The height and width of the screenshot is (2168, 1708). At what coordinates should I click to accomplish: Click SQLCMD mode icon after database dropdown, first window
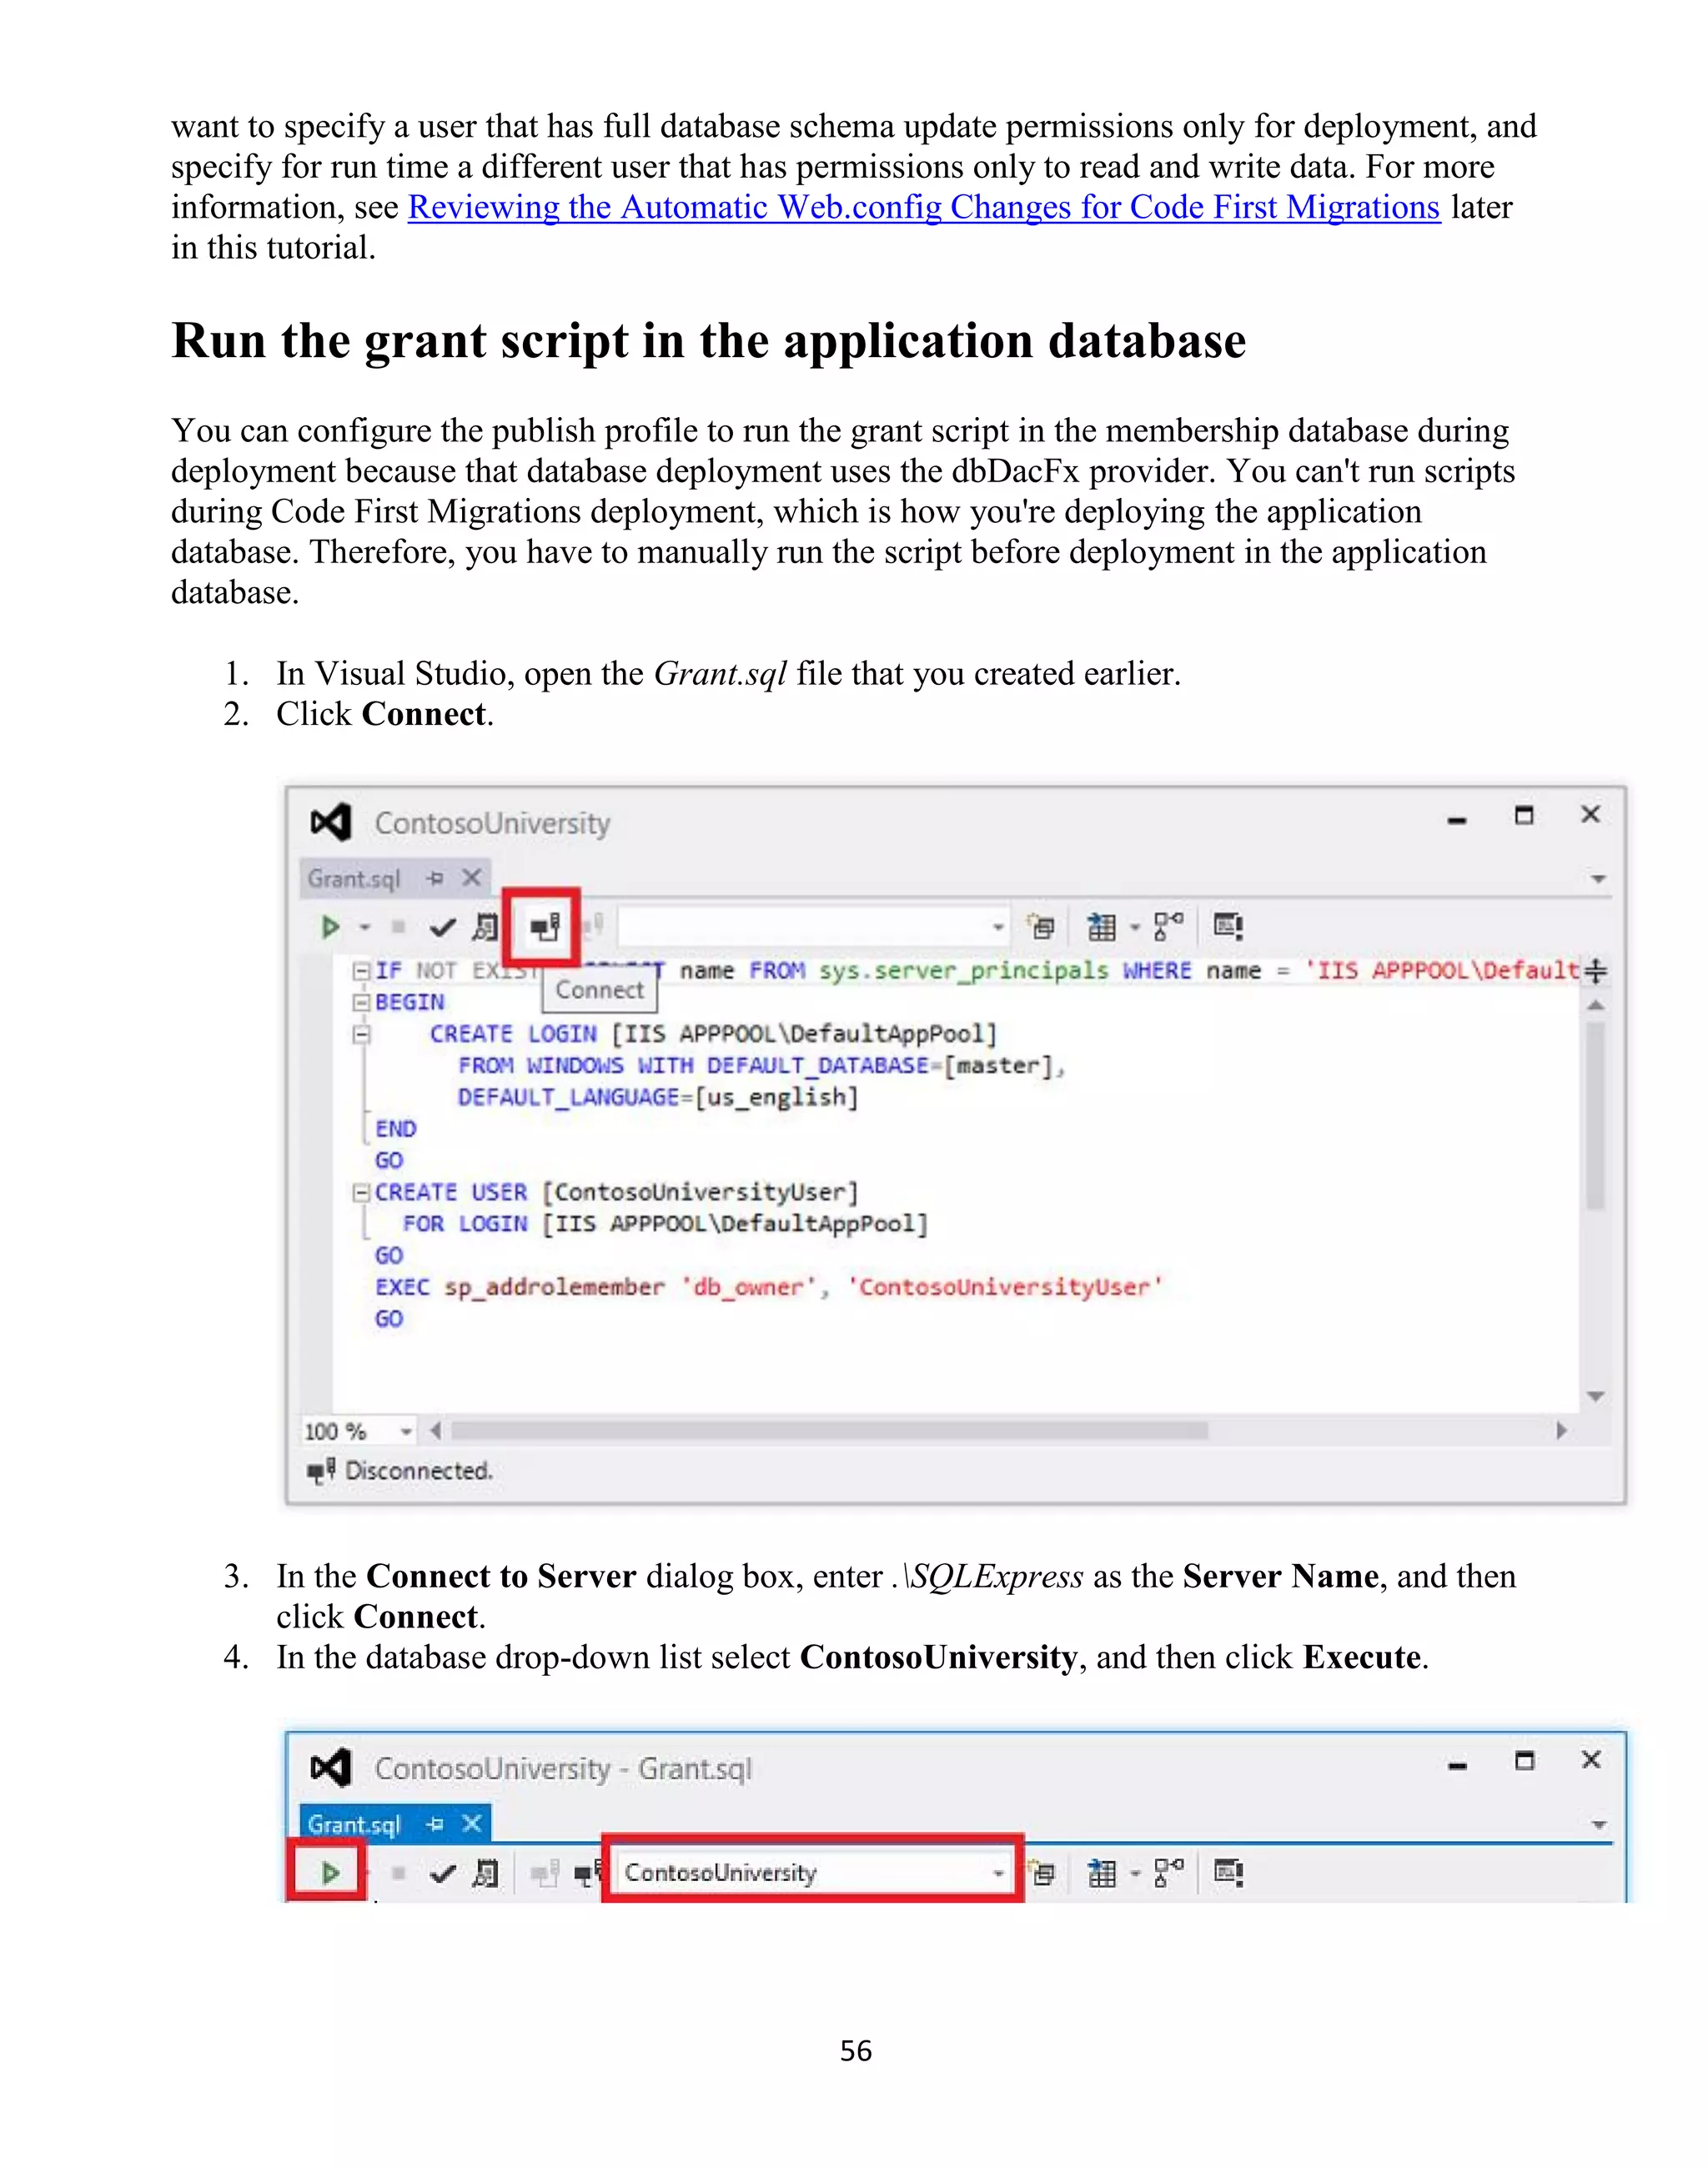pyautogui.click(x=1041, y=927)
